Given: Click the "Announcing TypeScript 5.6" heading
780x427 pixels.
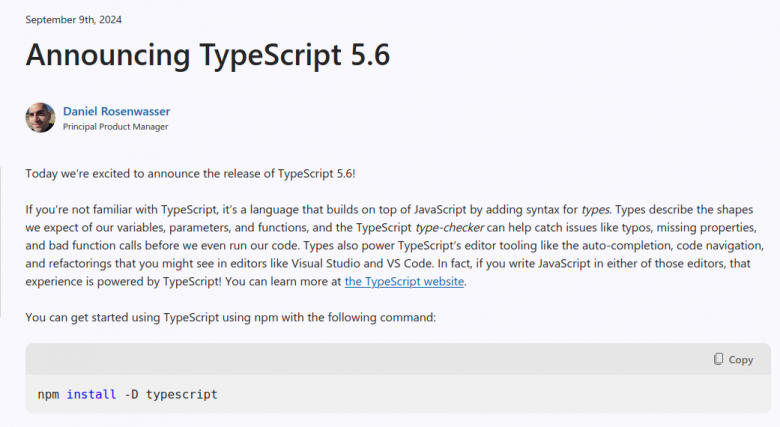Looking at the screenshot, I should pyautogui.click(x=208, y=54).
